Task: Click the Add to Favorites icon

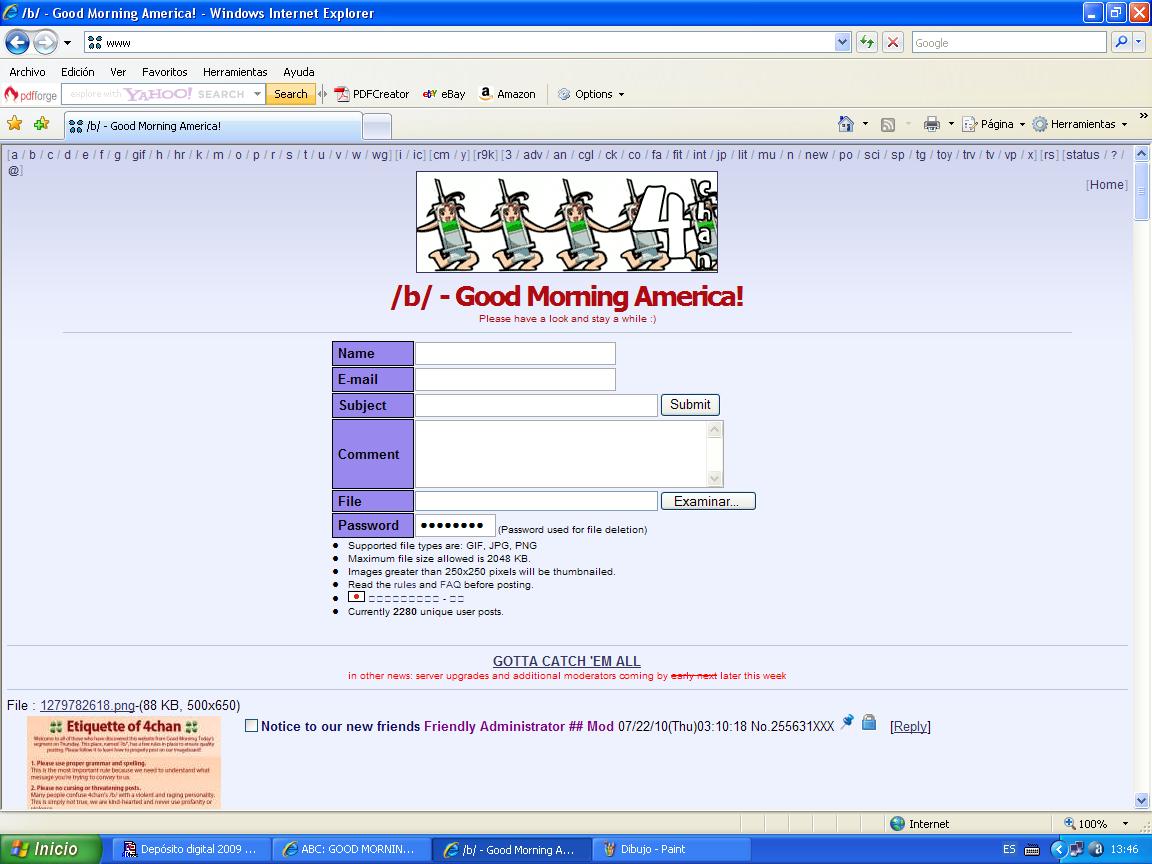Action: click(x=41, y=123)
